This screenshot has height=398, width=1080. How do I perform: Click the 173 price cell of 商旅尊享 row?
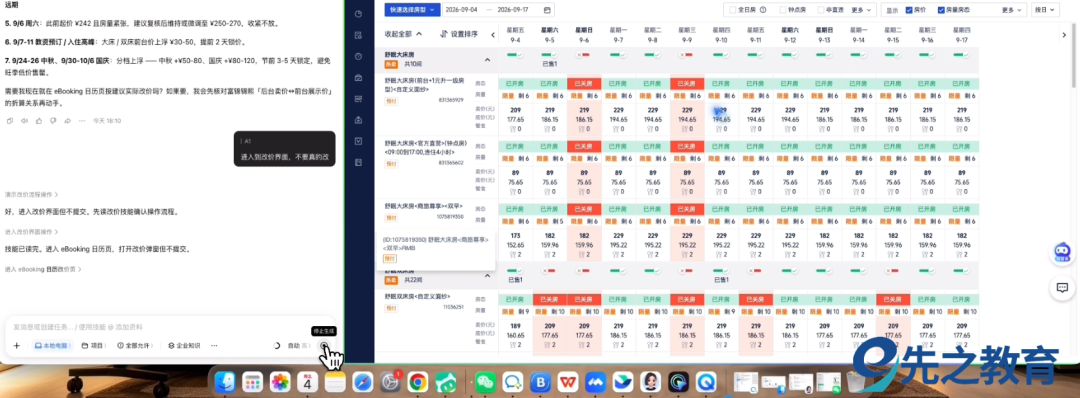click(515, 235)
